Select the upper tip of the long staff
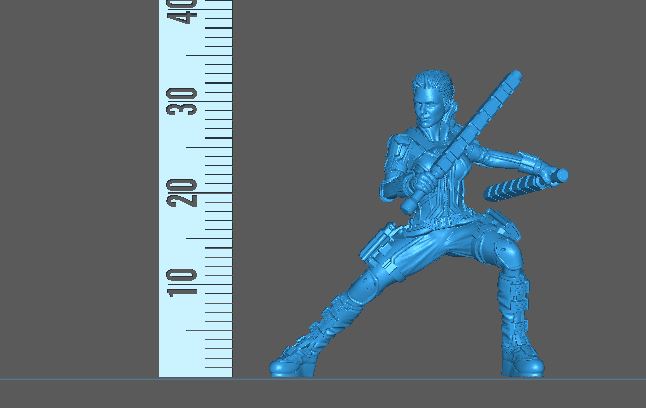Screen dimensions: 646x408 pos(514,76)
